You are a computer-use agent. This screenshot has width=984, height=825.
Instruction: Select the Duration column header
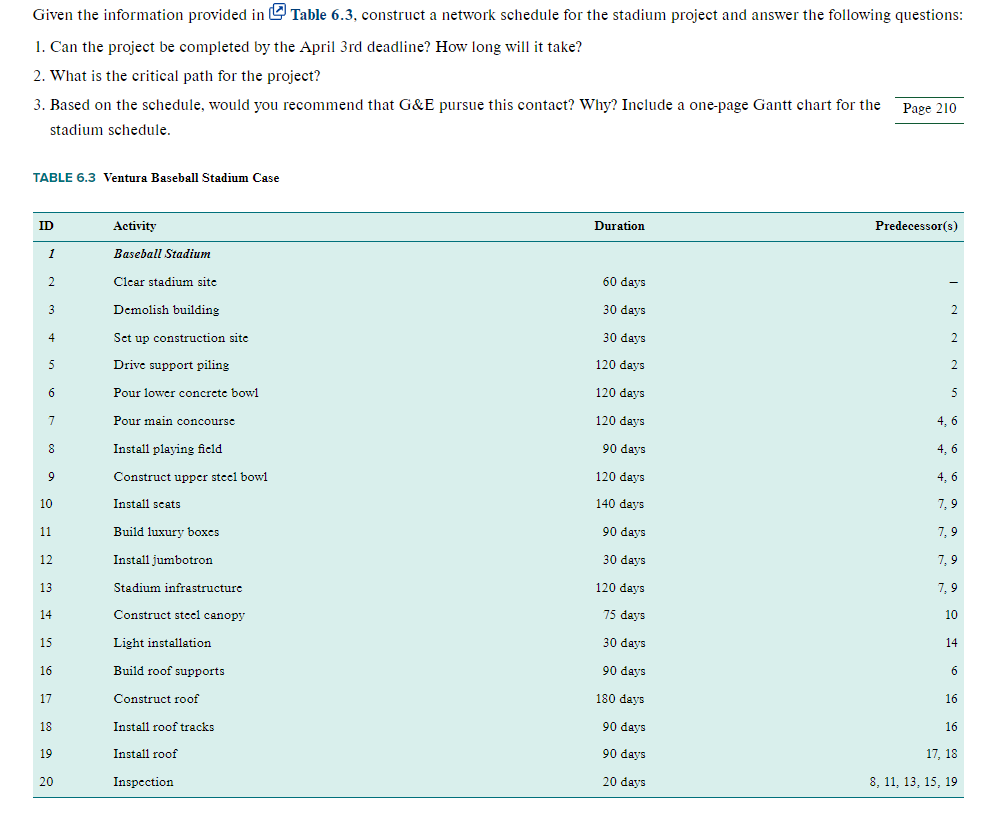619,226
